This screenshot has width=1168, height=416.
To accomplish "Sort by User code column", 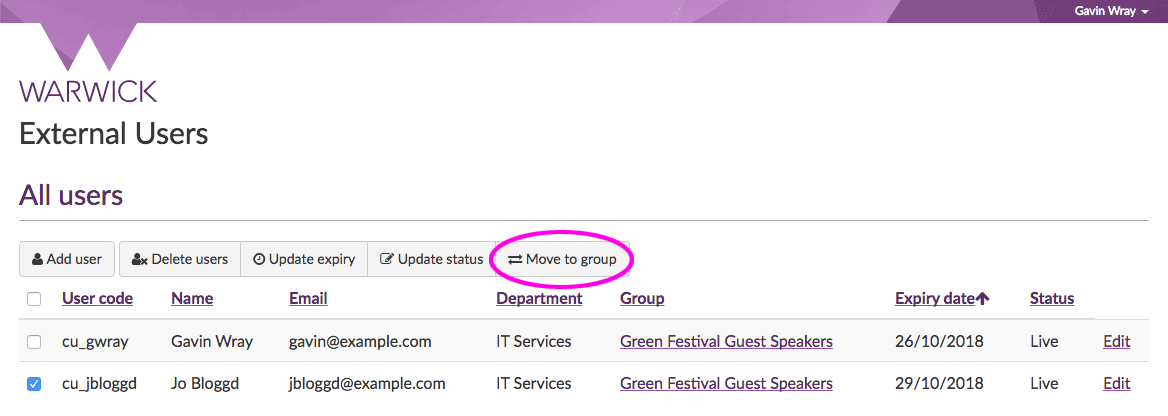I will [97, 298].
